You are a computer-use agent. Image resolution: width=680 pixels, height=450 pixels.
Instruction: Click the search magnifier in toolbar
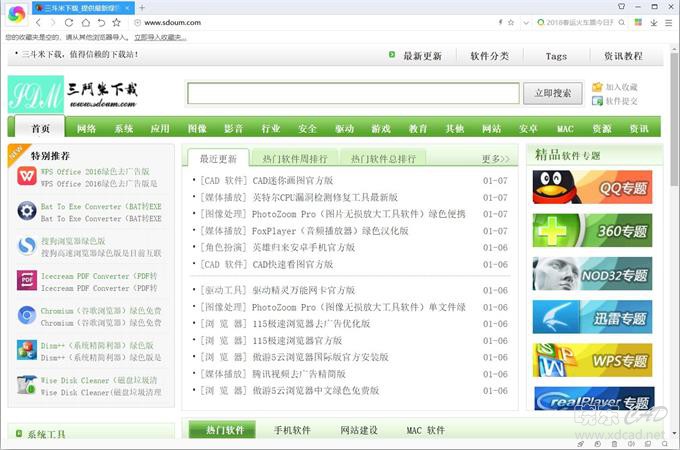[621, 22]
